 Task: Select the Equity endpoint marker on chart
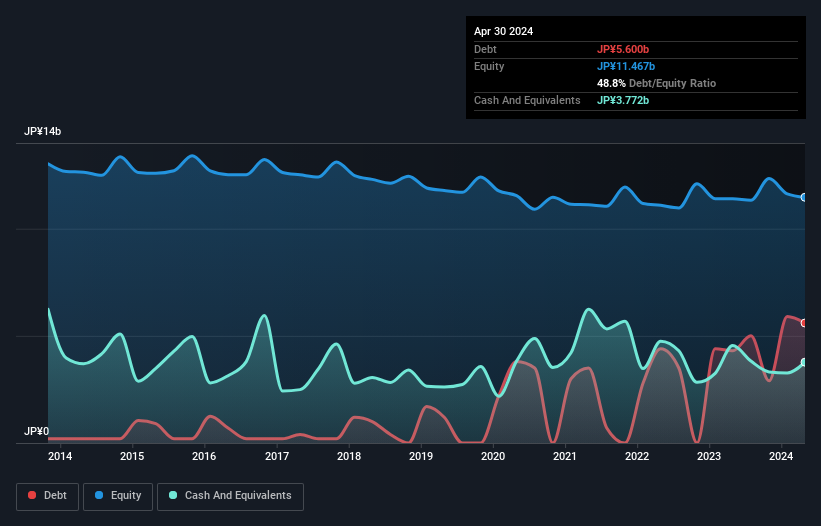(x=804, y=197)
